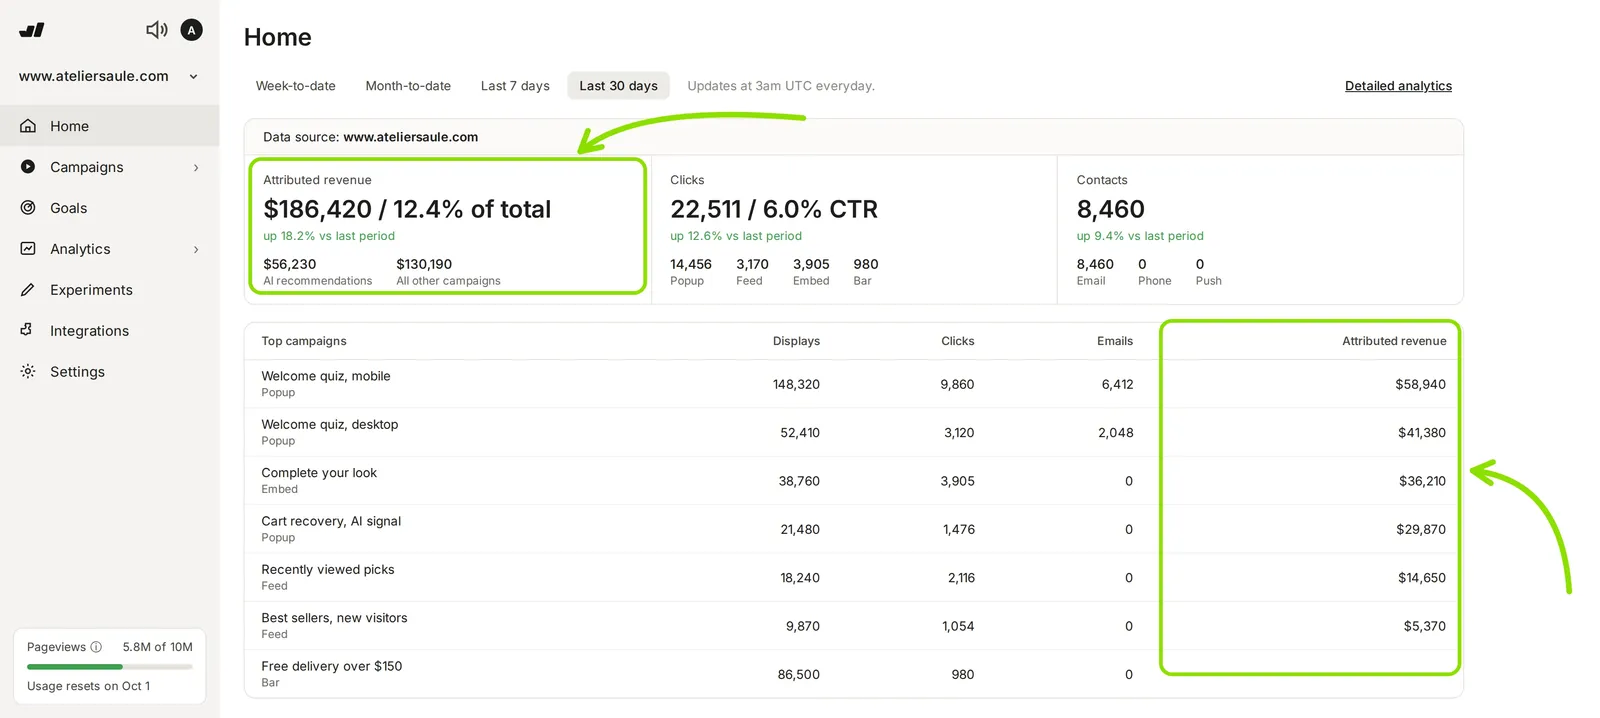Click the 14,456 Popup clicks value
Screen dimensions: 1600x718
point(691,264)
